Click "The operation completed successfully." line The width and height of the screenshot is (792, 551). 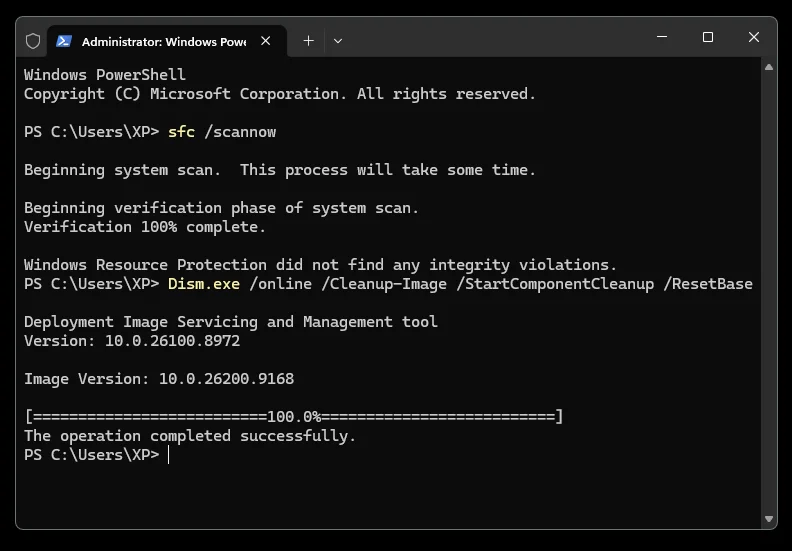coord(190,436)
